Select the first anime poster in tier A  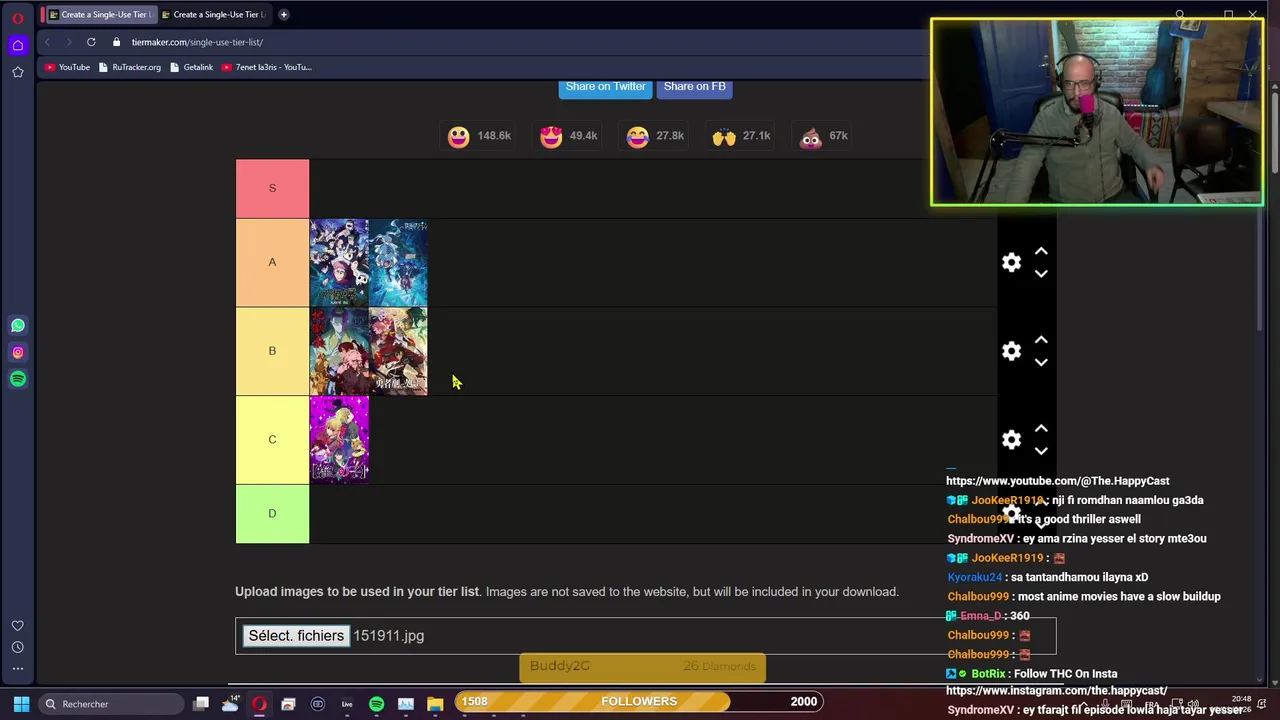coord(339,262)
